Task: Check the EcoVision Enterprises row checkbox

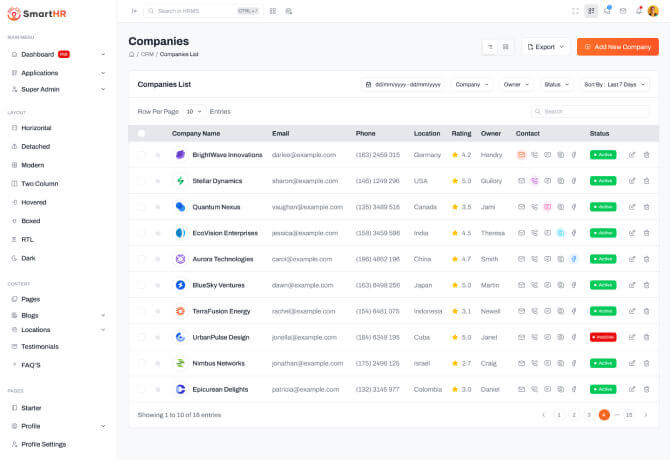Action: (x=141, y=233)
